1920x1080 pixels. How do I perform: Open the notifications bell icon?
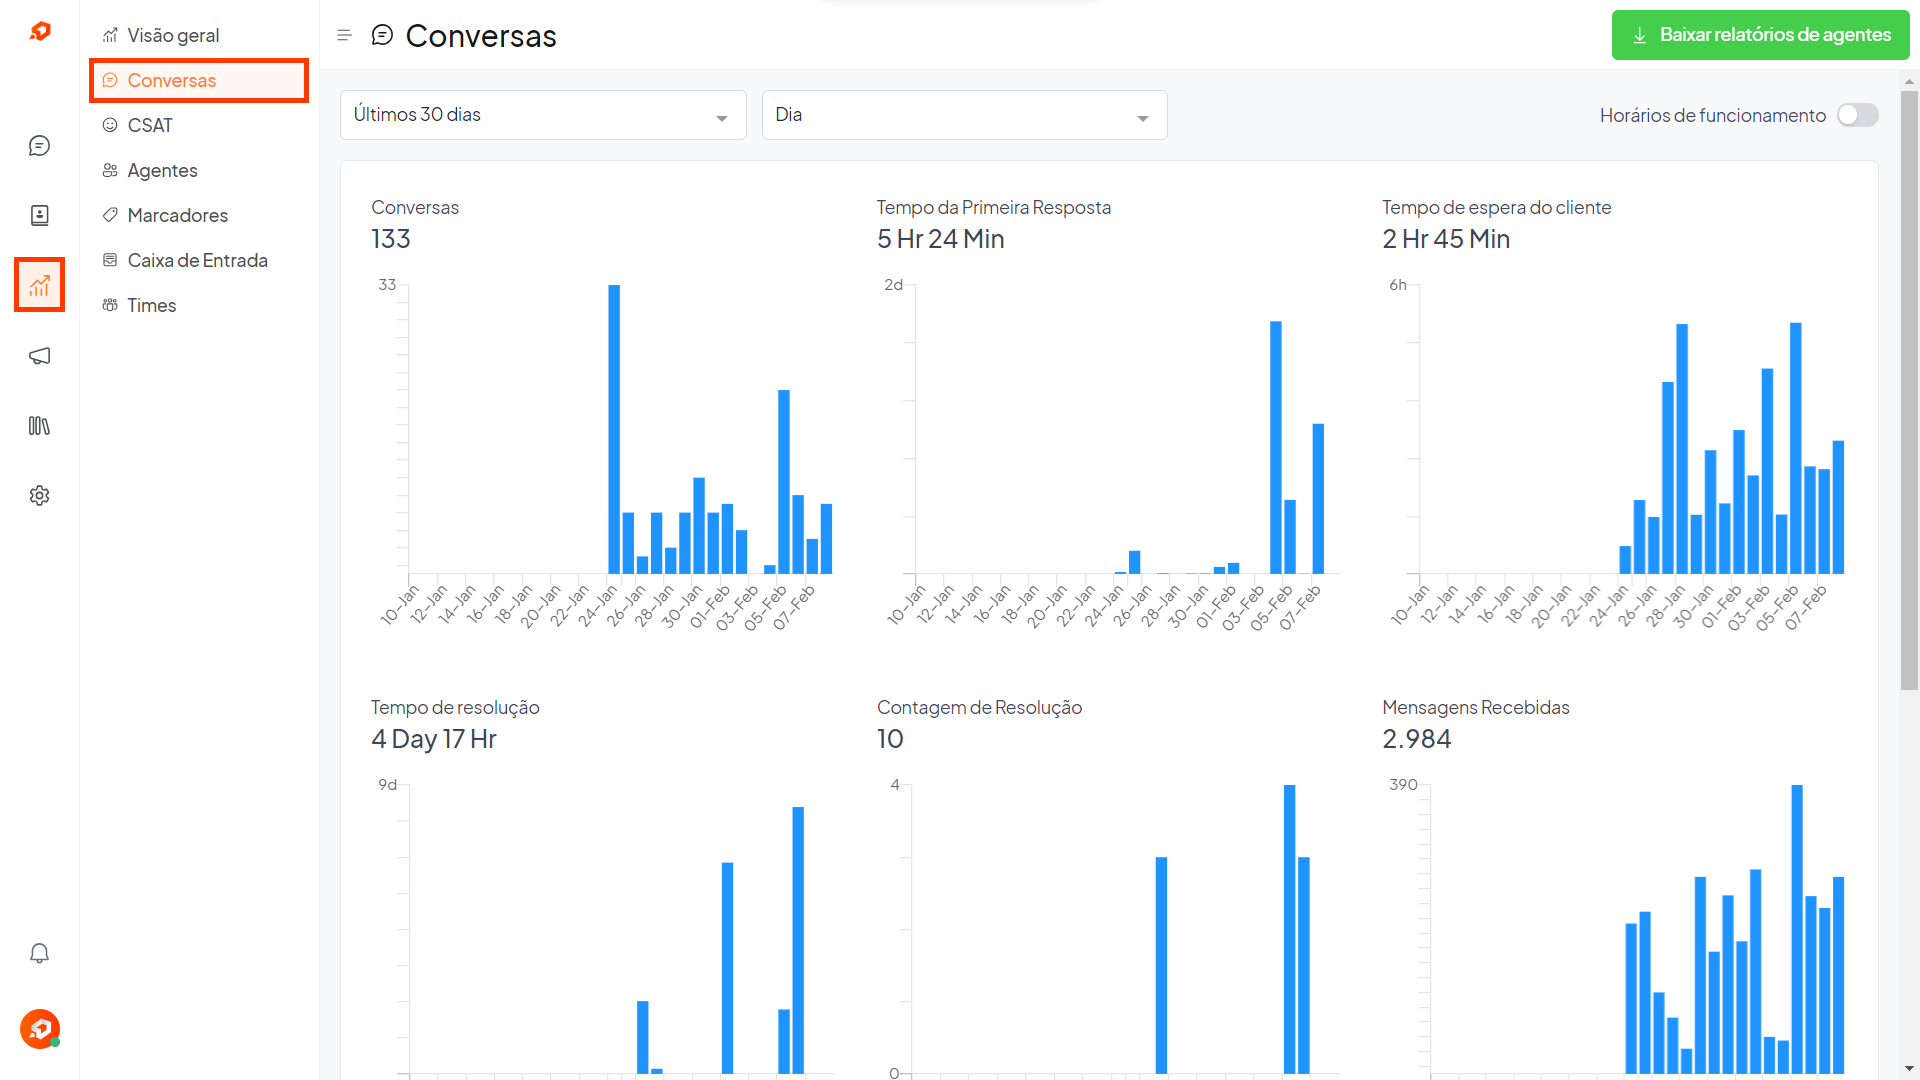[x=39, y=953]
